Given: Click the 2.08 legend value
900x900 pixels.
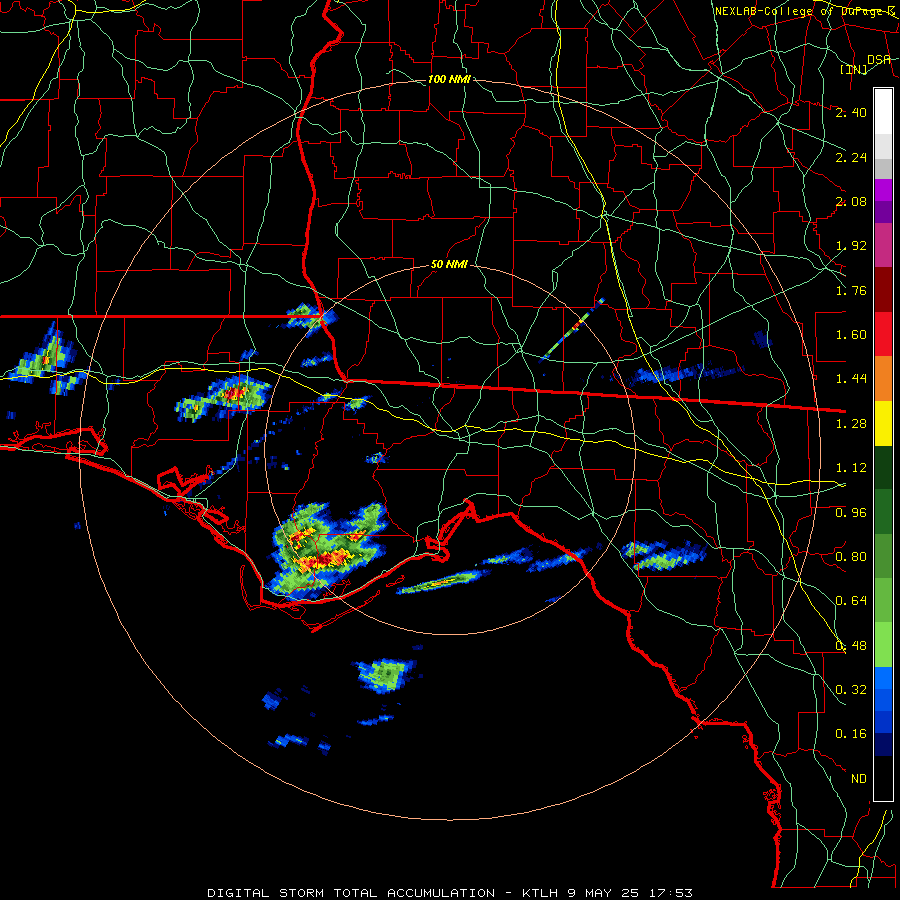Looking at the screenshot, I should [851, 201].
